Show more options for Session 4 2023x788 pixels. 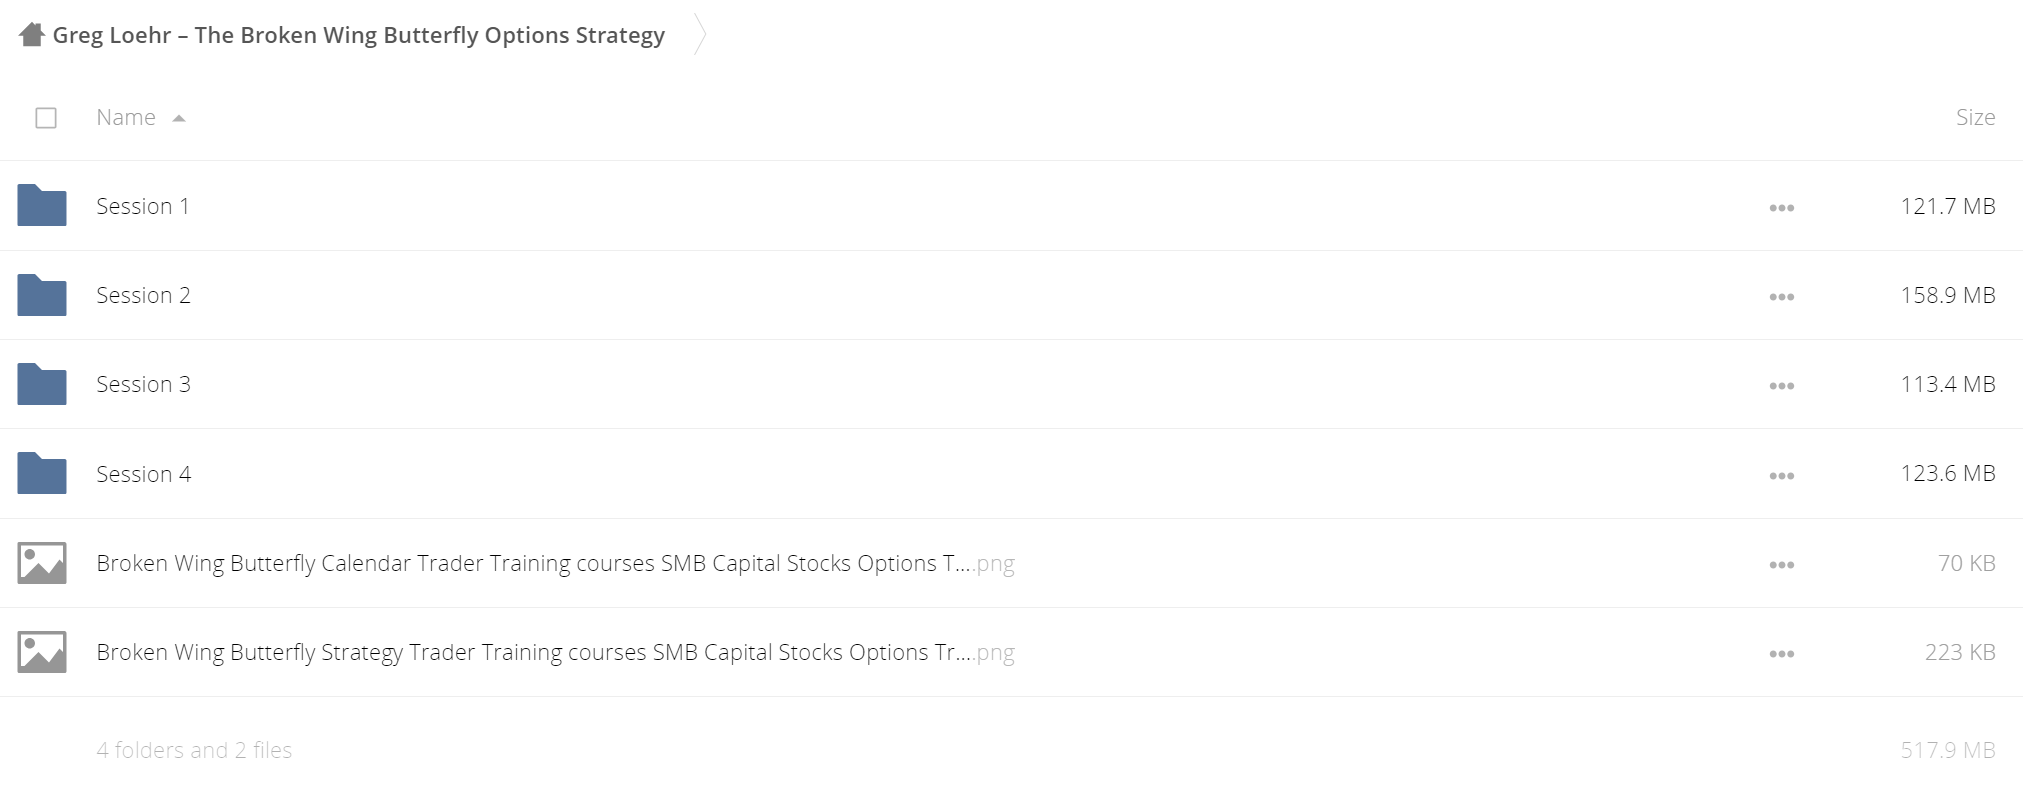[x=1781, y=476]
